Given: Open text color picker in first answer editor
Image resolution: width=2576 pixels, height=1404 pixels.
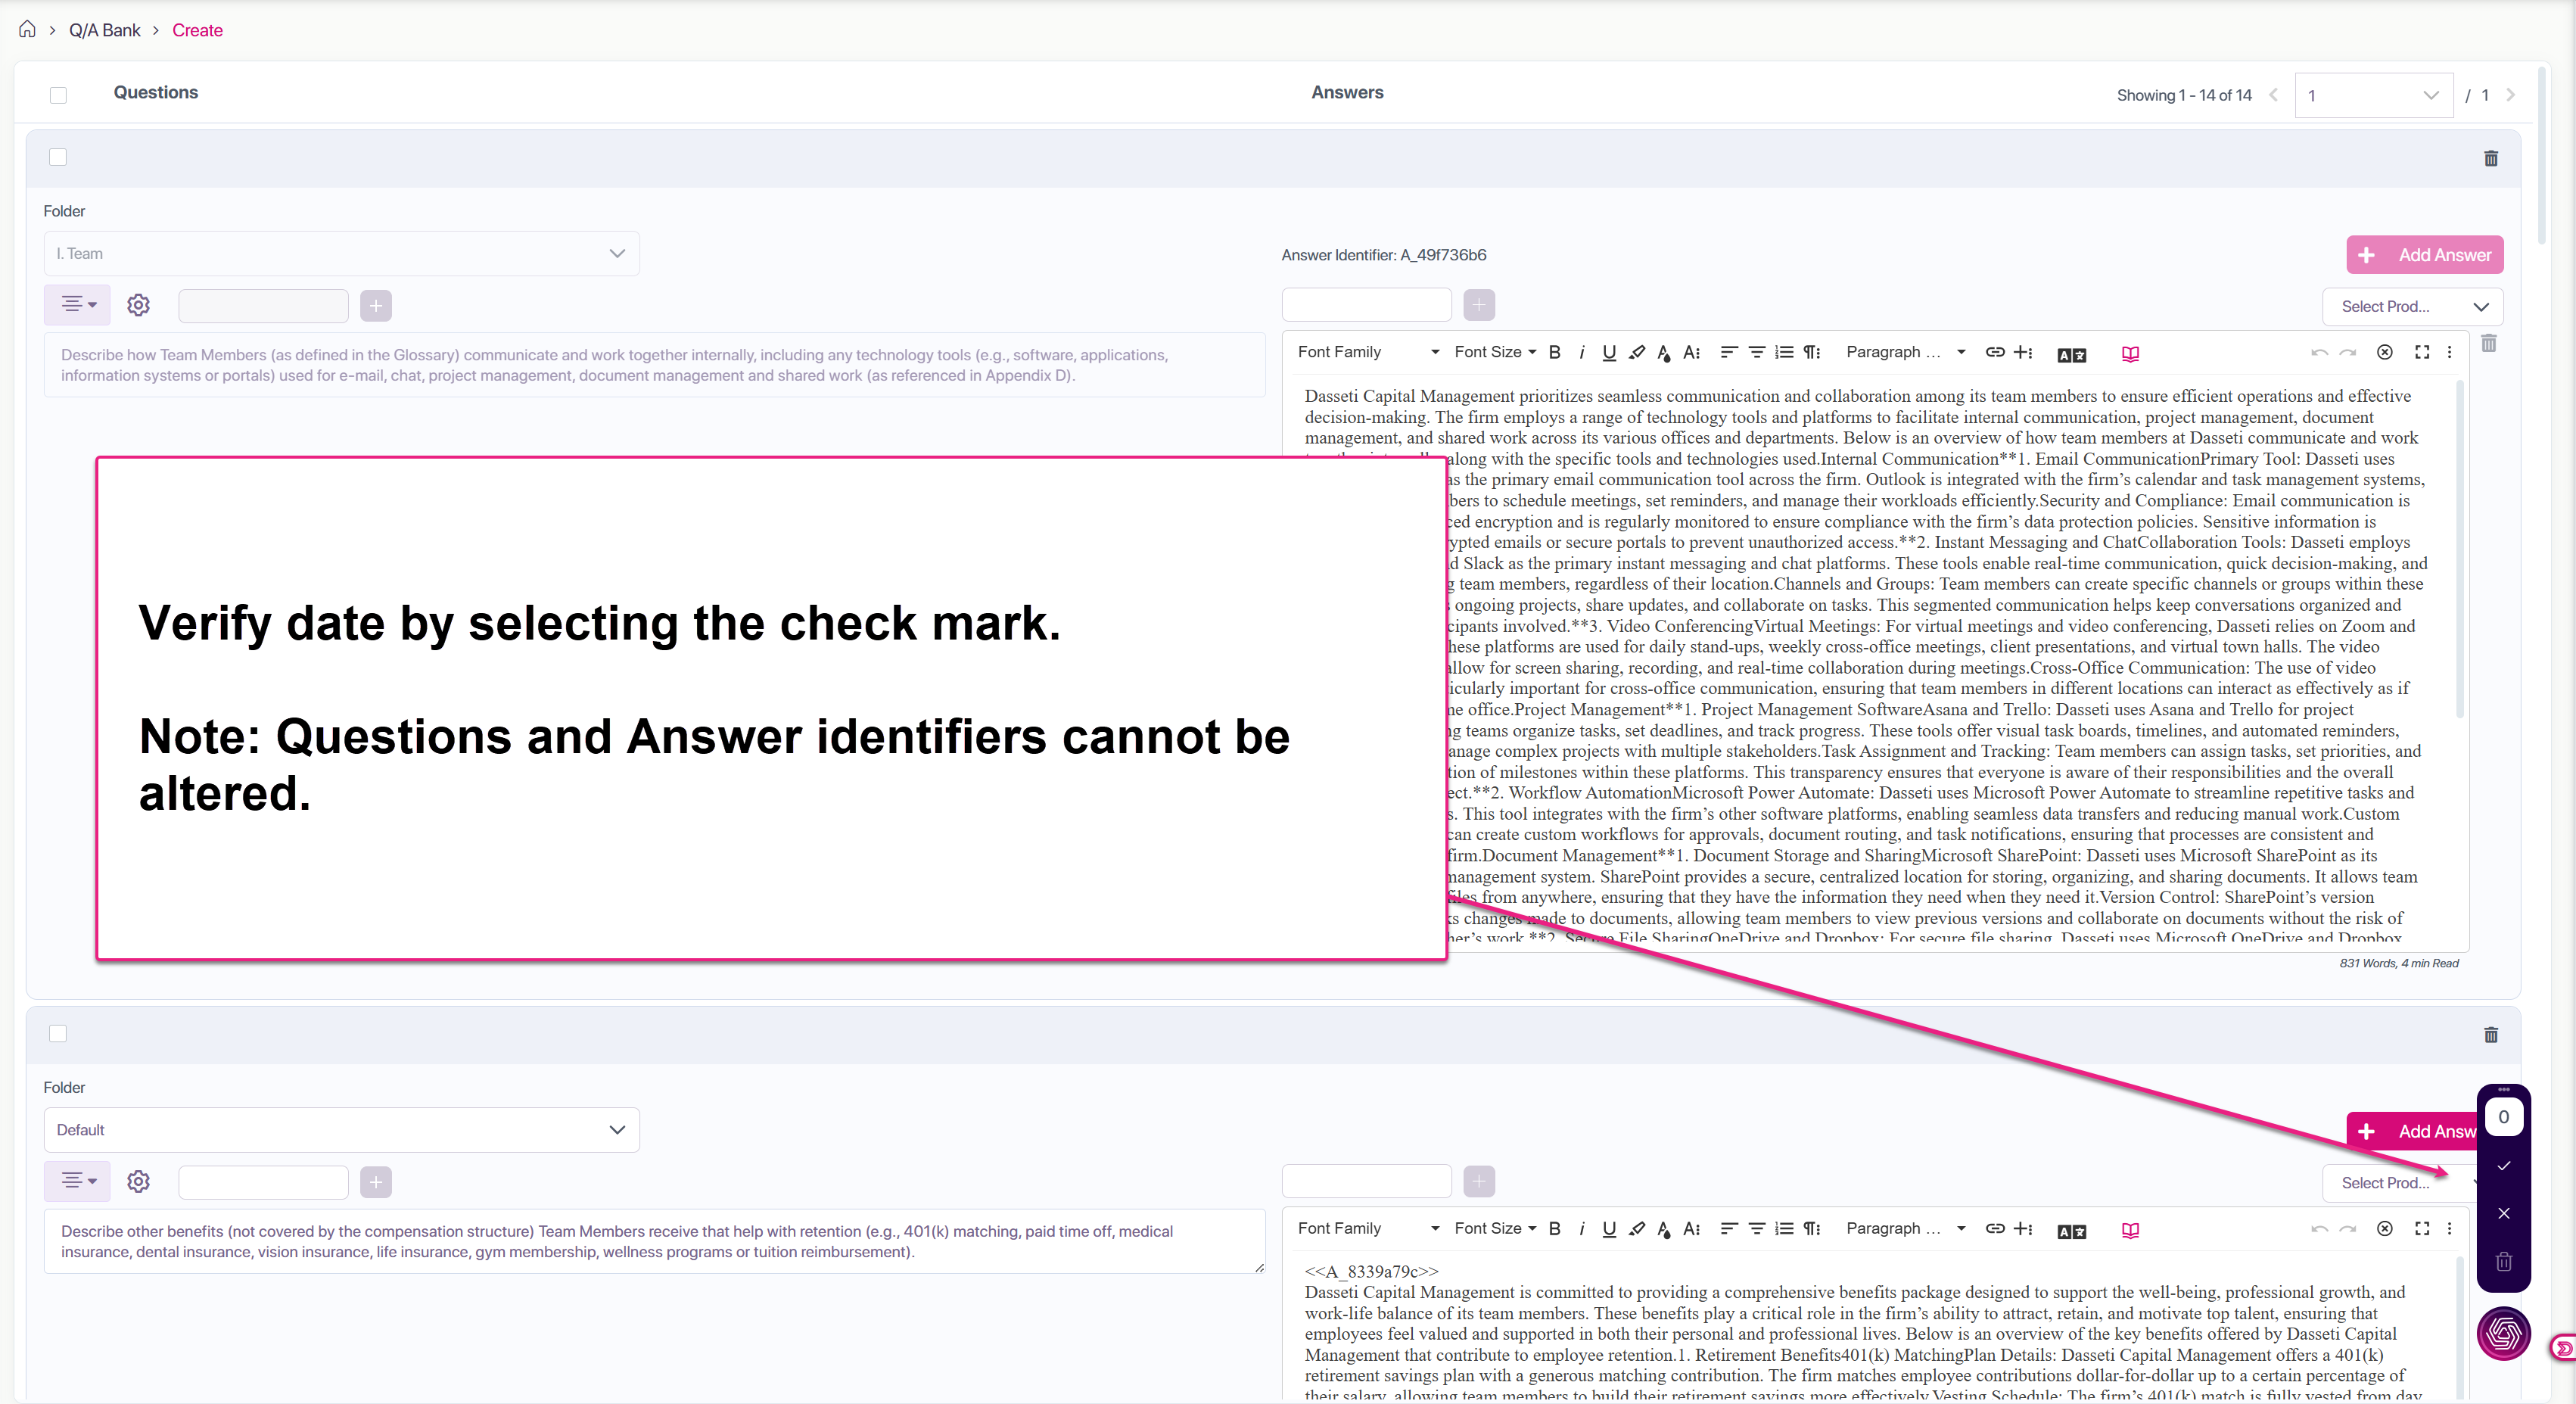Looking at the screenshot, I should (x=1663, y=352).
